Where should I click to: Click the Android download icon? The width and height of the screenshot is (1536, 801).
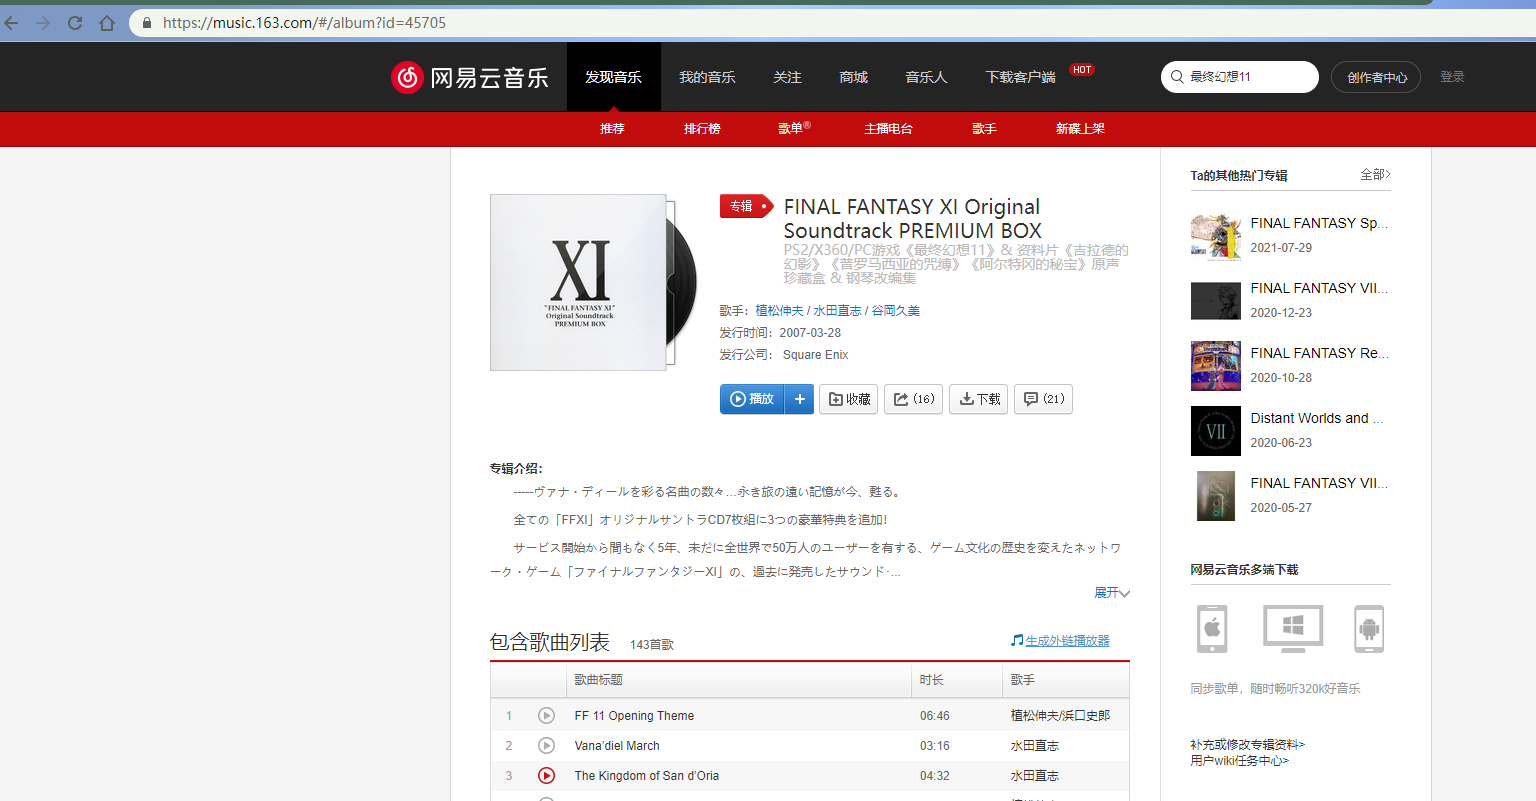1369,629
